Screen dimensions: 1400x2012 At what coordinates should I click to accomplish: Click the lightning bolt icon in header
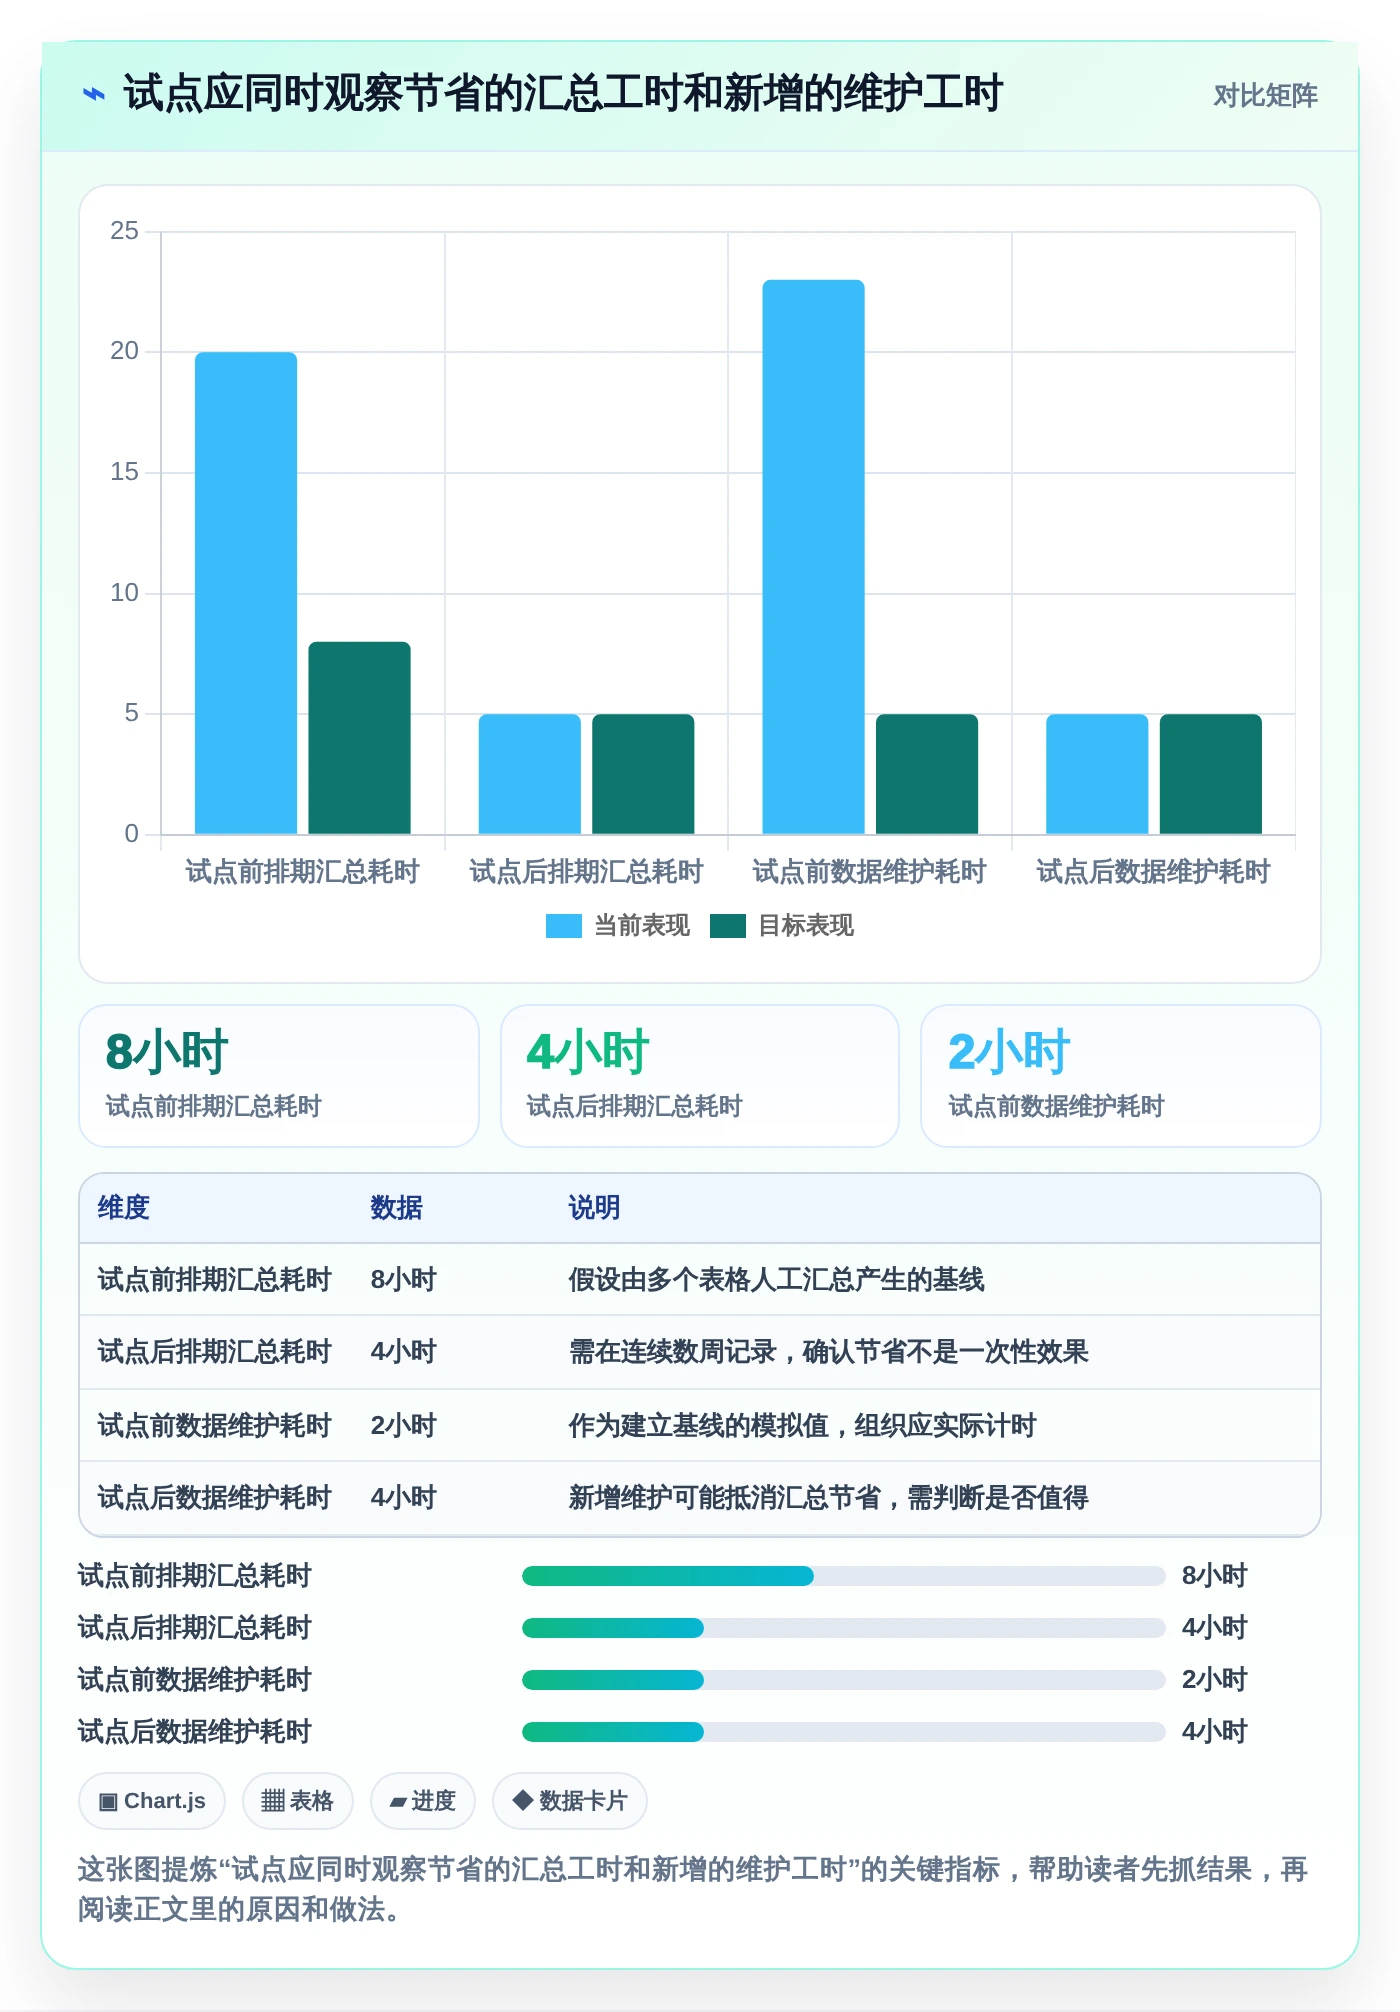click(93, 95)
